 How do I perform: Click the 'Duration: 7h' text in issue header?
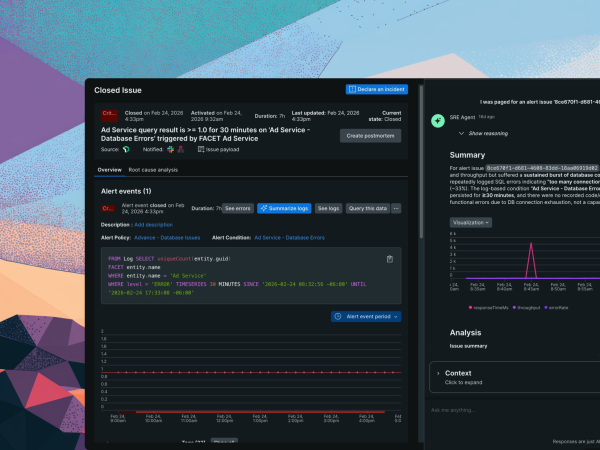click(270, 116)
